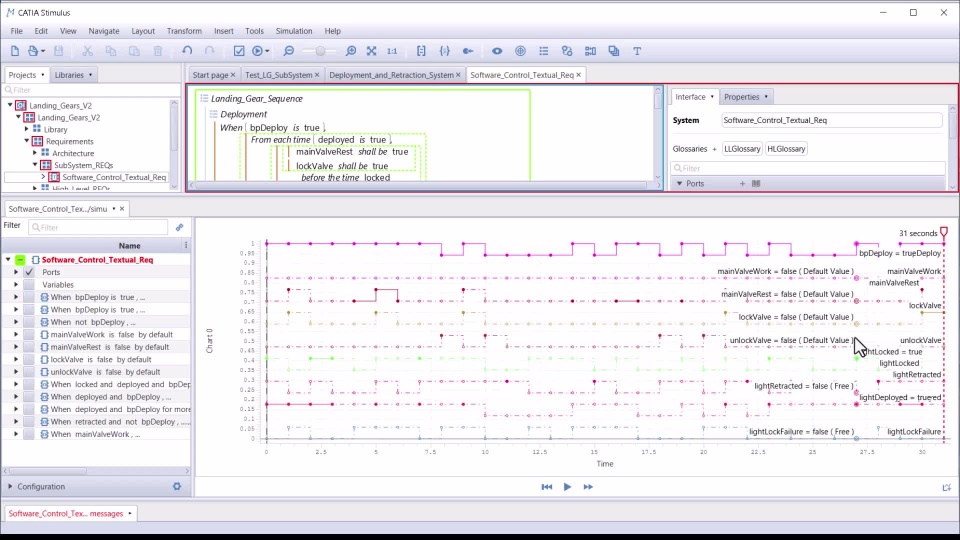Switch to the Properties tab
The width and height of the screenshot is (960, 540).
tap(745, 97)
